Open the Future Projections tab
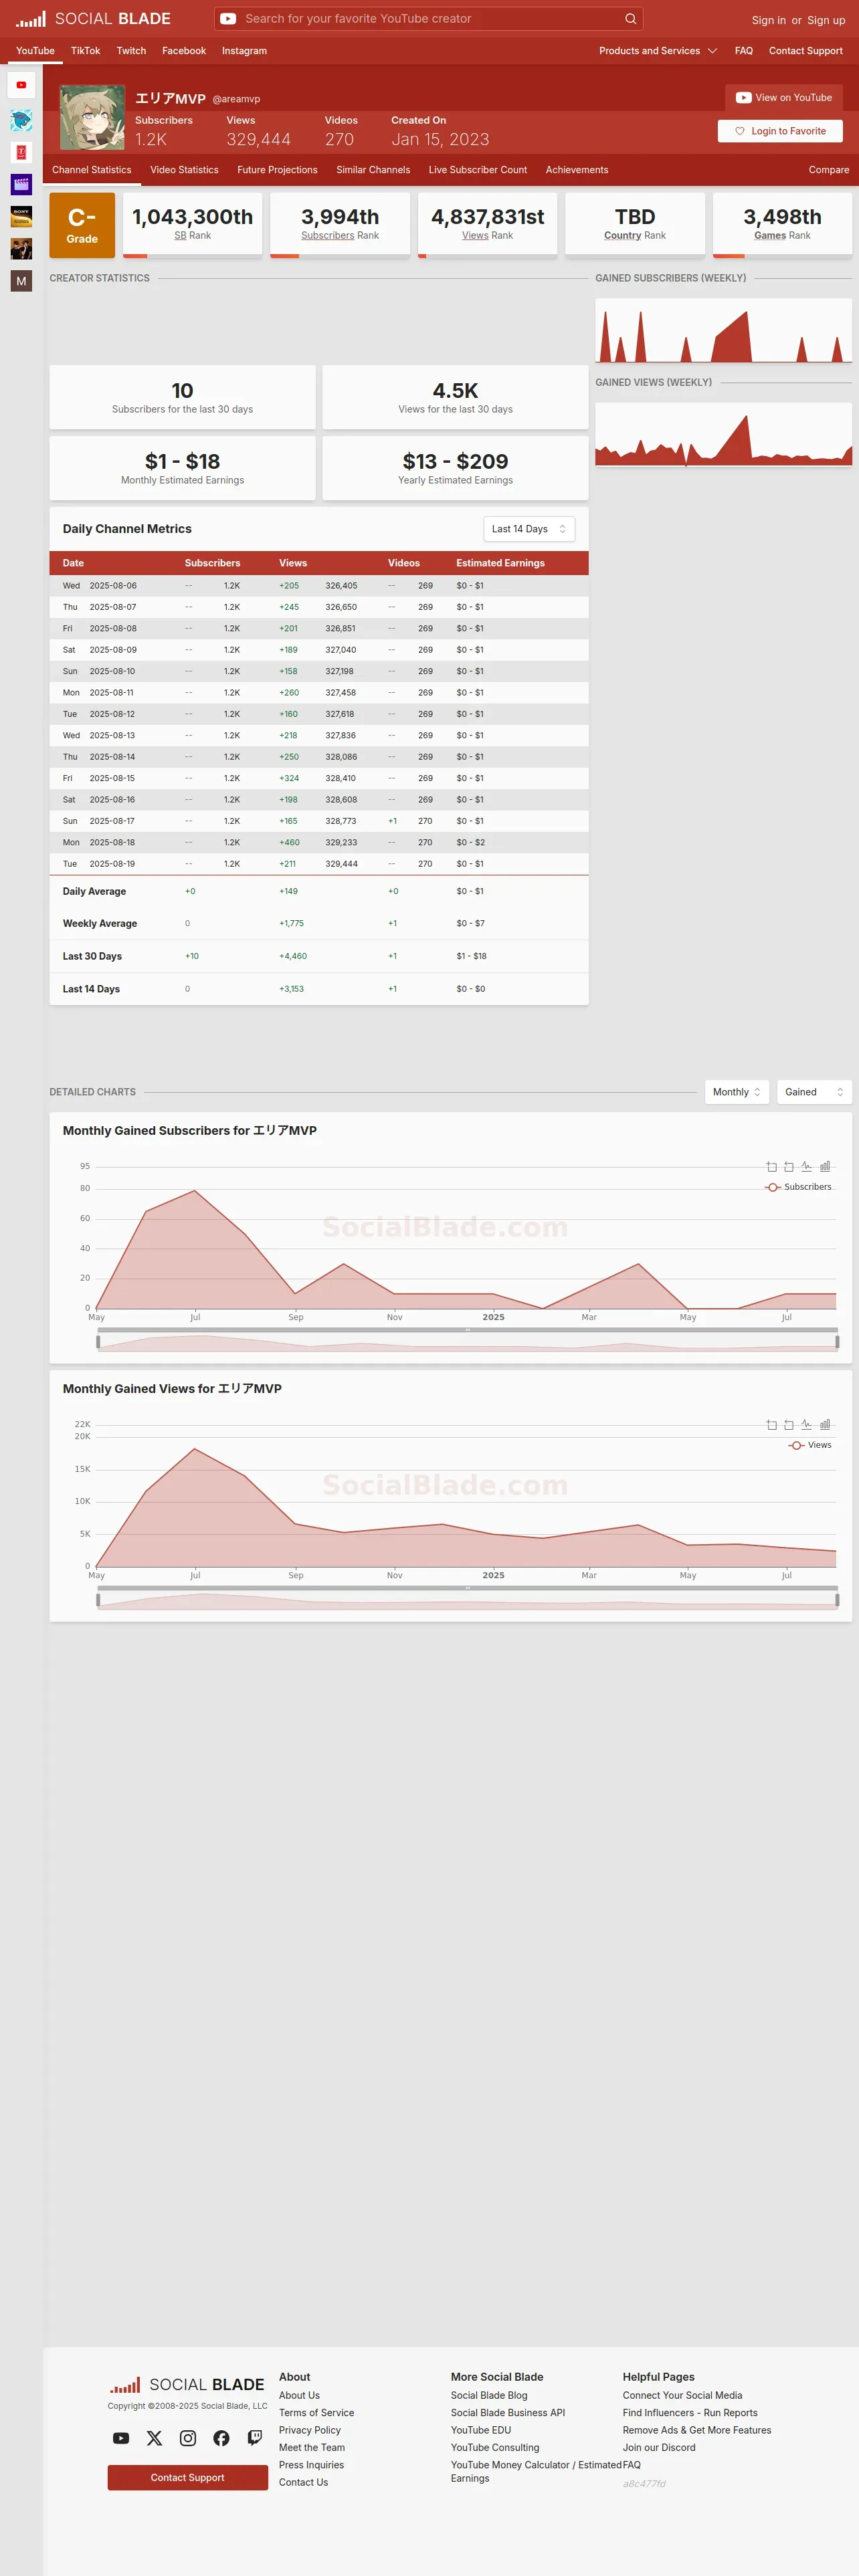 pos(277,170)
